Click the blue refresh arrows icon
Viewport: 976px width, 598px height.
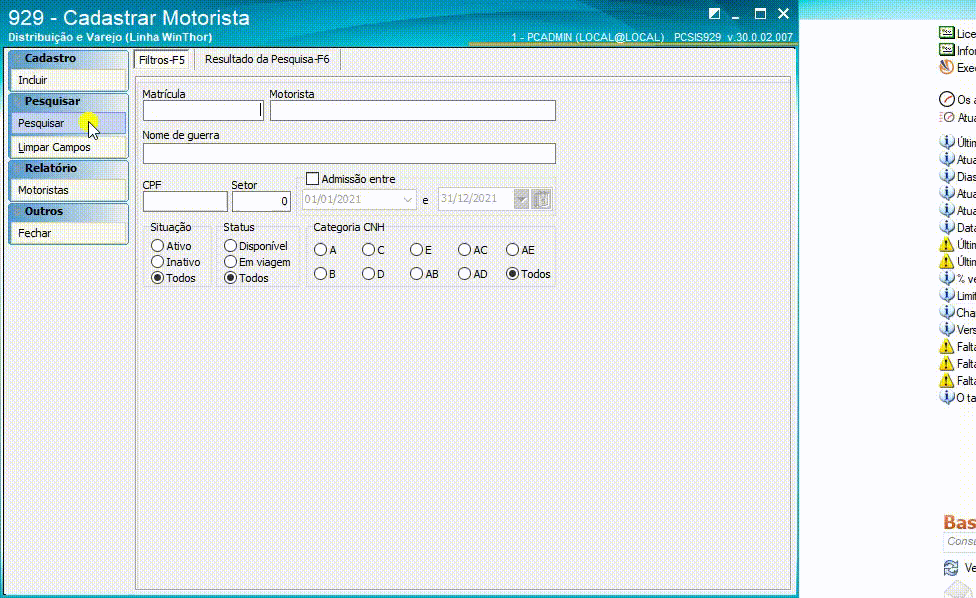[x=950, y=568]
